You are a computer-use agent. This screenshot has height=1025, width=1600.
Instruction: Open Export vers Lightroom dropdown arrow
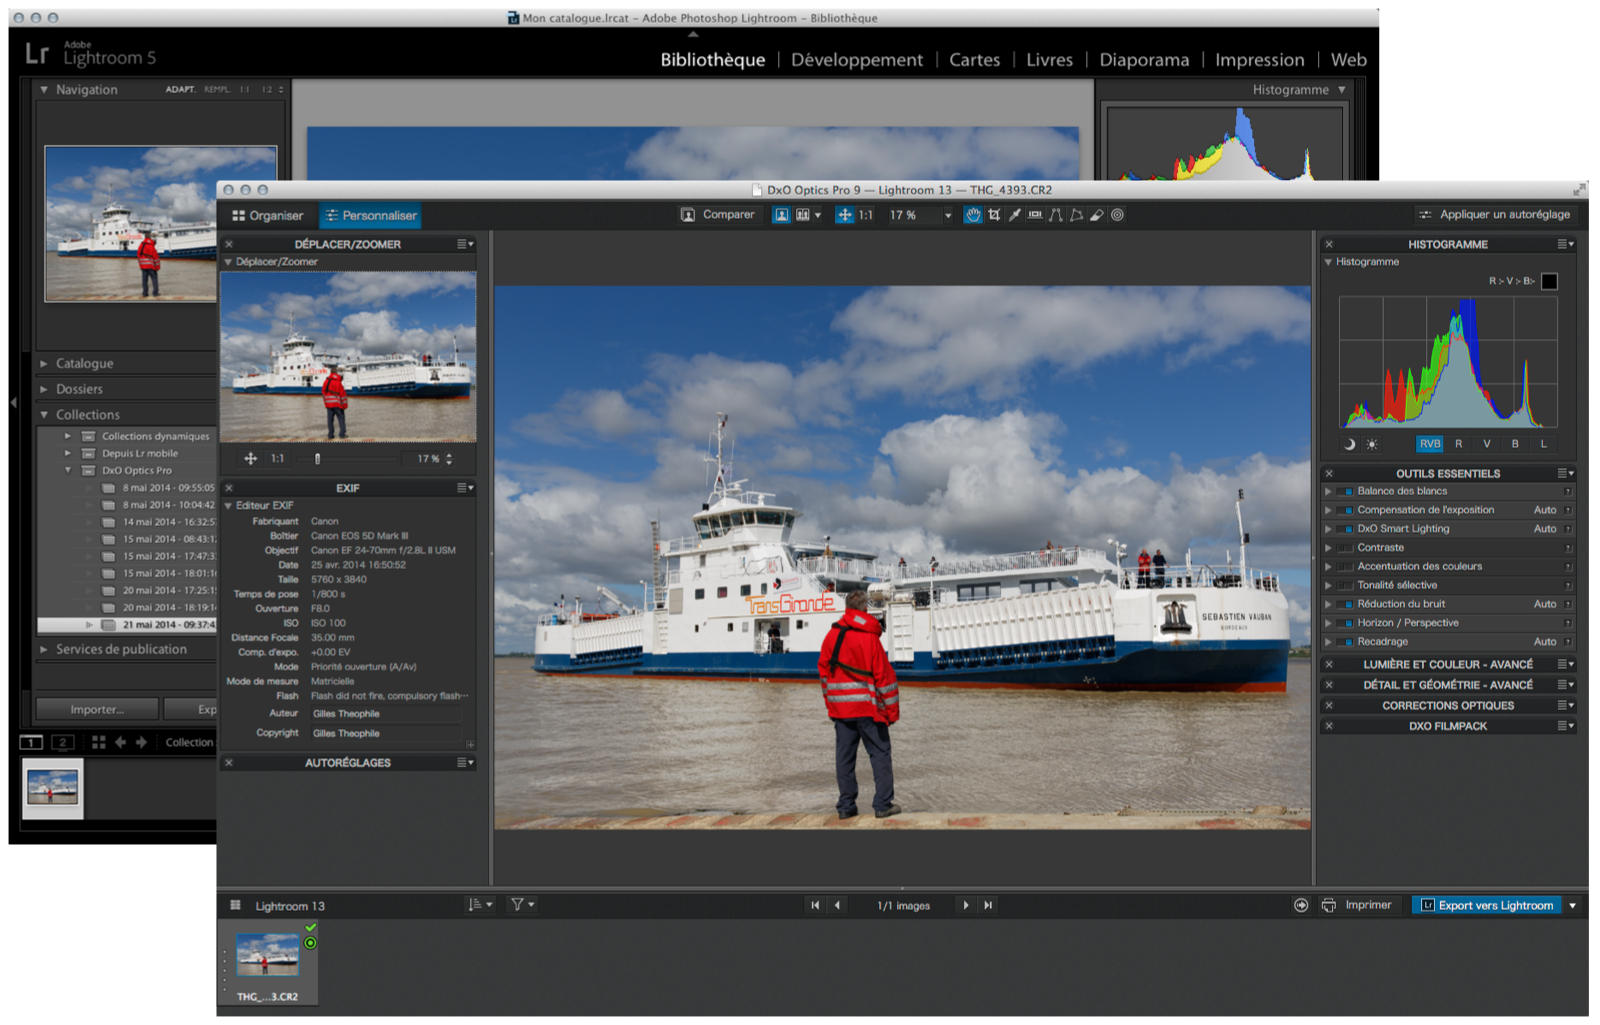tap(1573, 905)
